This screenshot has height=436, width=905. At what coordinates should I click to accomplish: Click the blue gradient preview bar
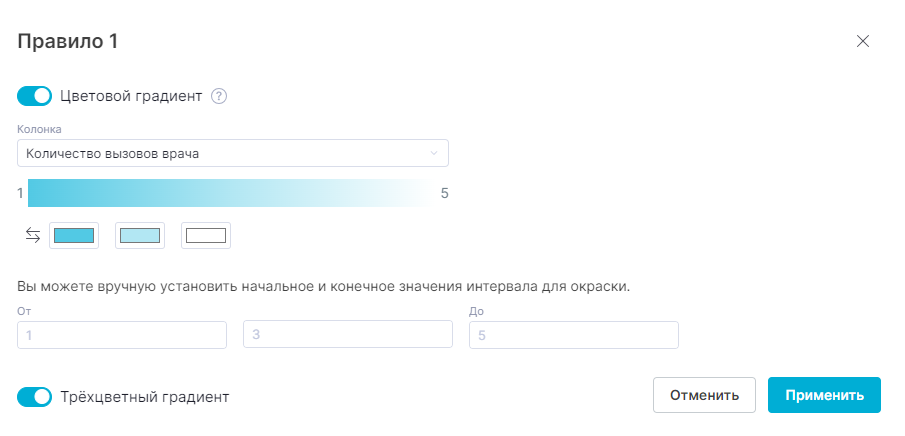coord(228,193)
